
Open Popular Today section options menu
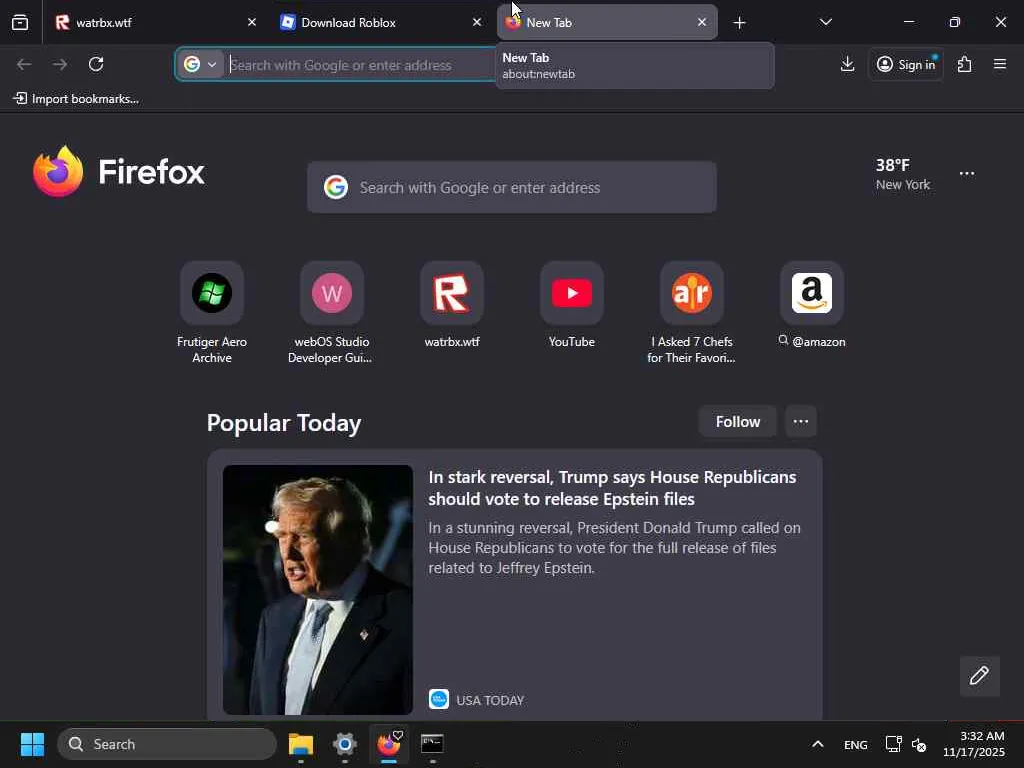(x=801, y=422)
